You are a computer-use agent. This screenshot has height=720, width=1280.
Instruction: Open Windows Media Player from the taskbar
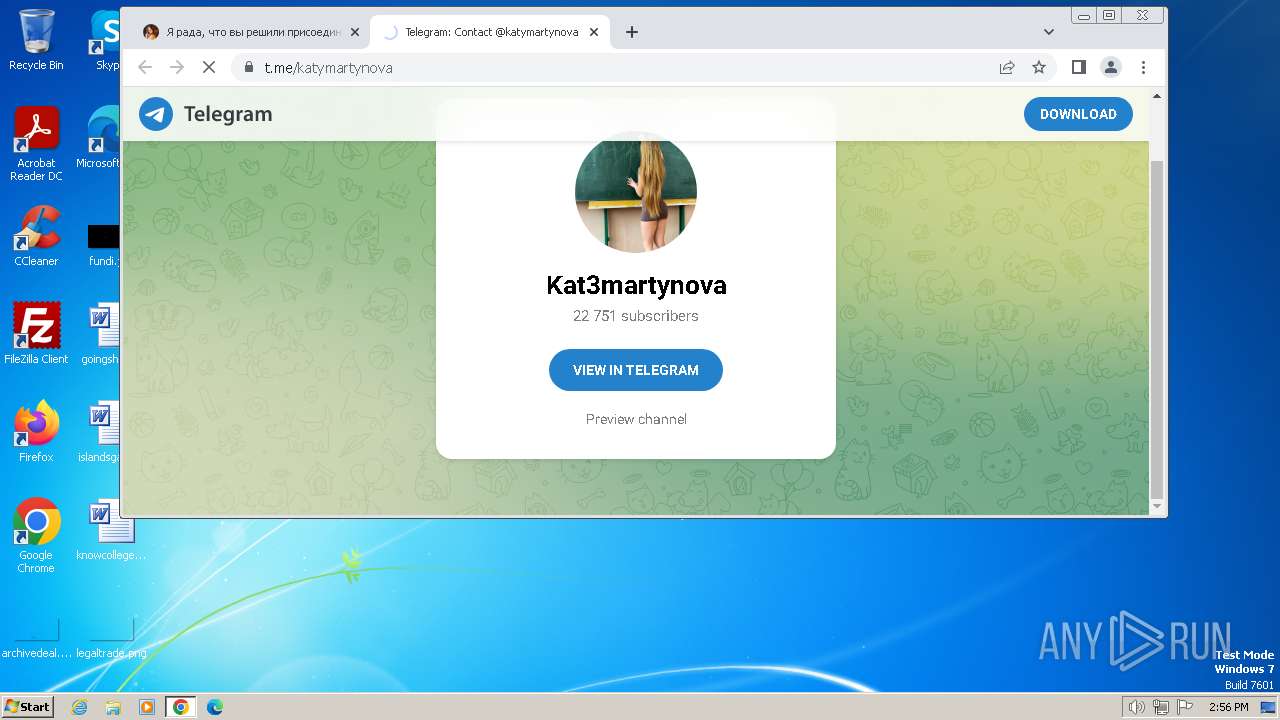pos(147,707)
